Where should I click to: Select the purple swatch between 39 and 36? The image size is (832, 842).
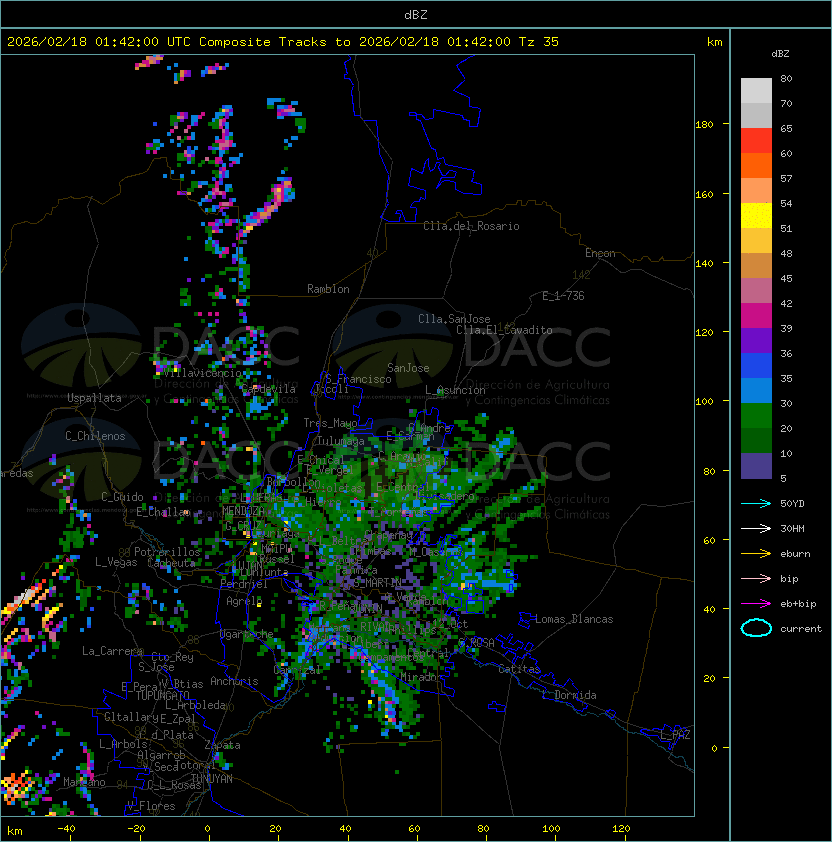756,340
